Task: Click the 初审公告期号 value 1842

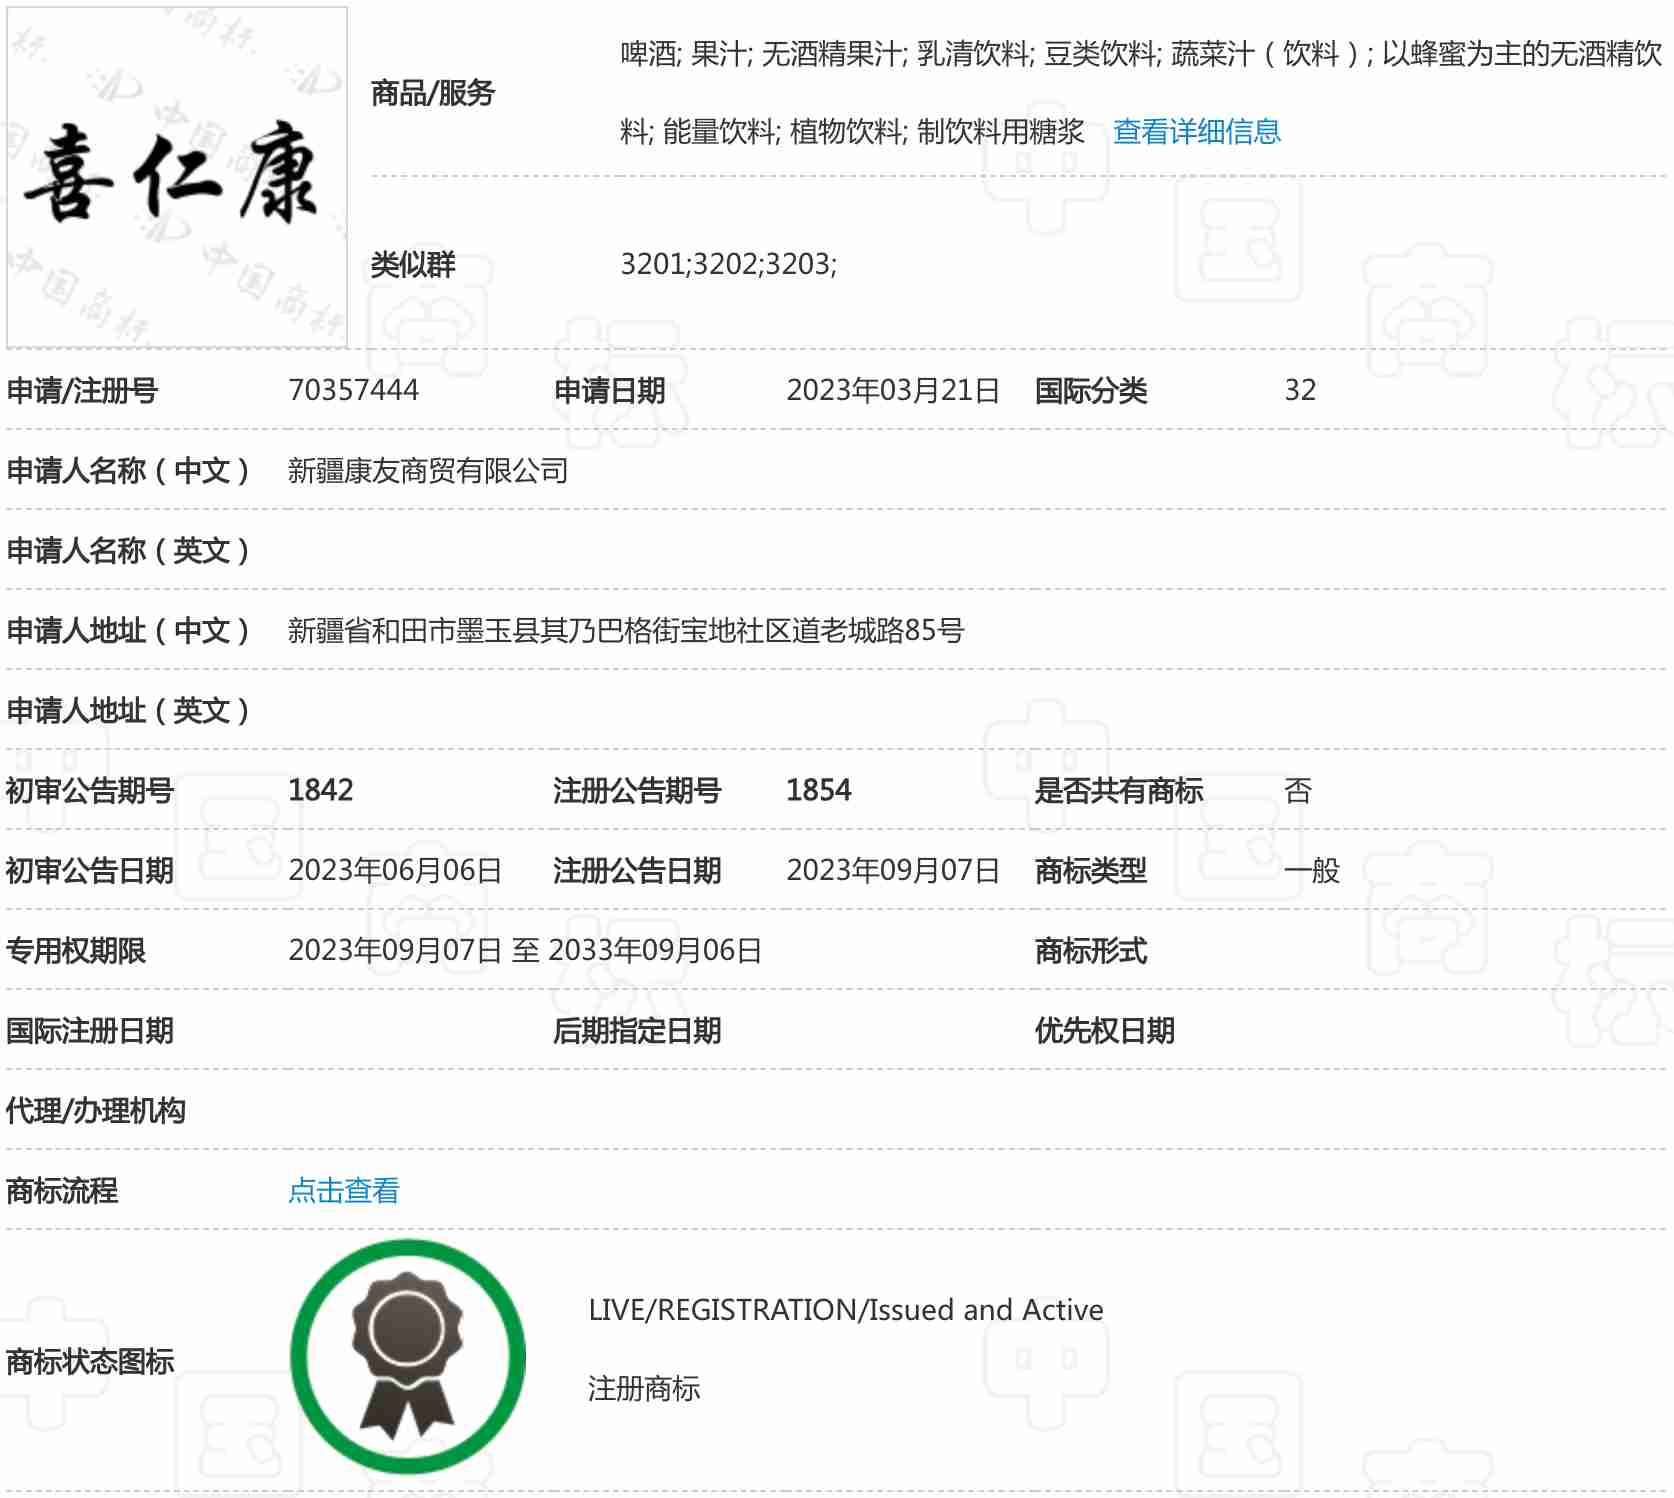Action: (320, 790)
